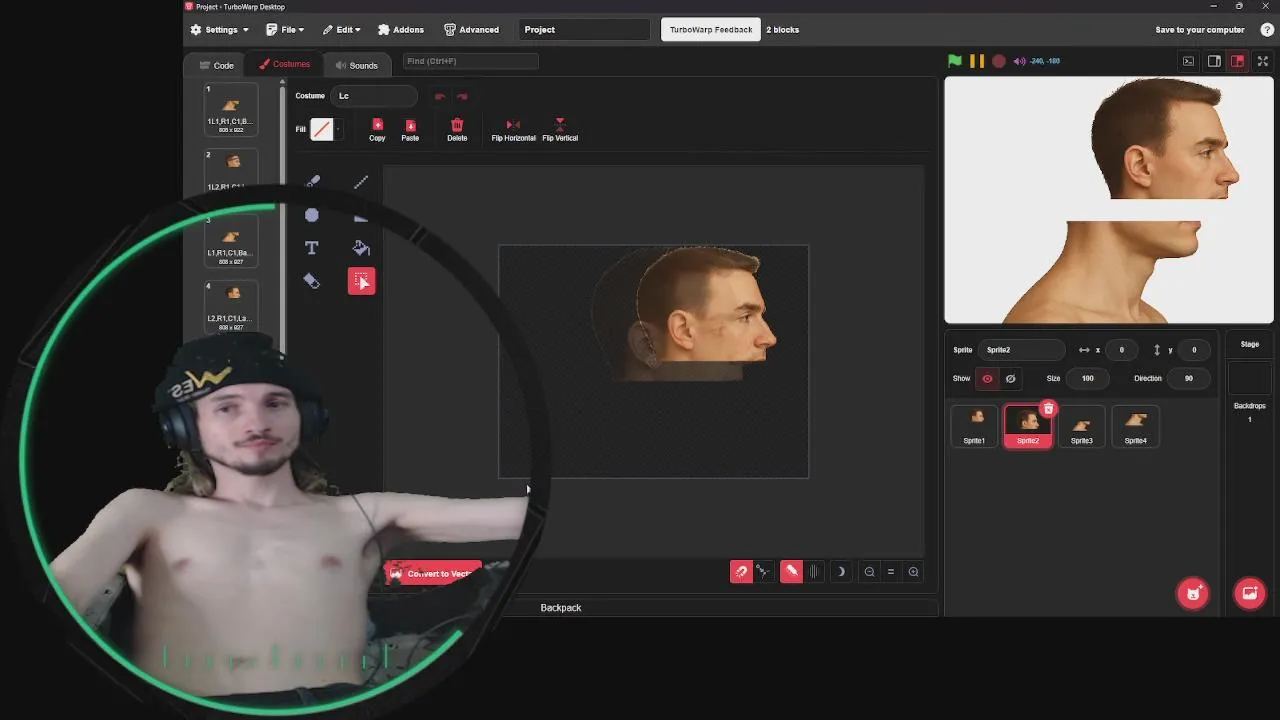The image size is (1280, 720).
Task: Switch to the Sounds tab
Action: (x=356, y=65)
